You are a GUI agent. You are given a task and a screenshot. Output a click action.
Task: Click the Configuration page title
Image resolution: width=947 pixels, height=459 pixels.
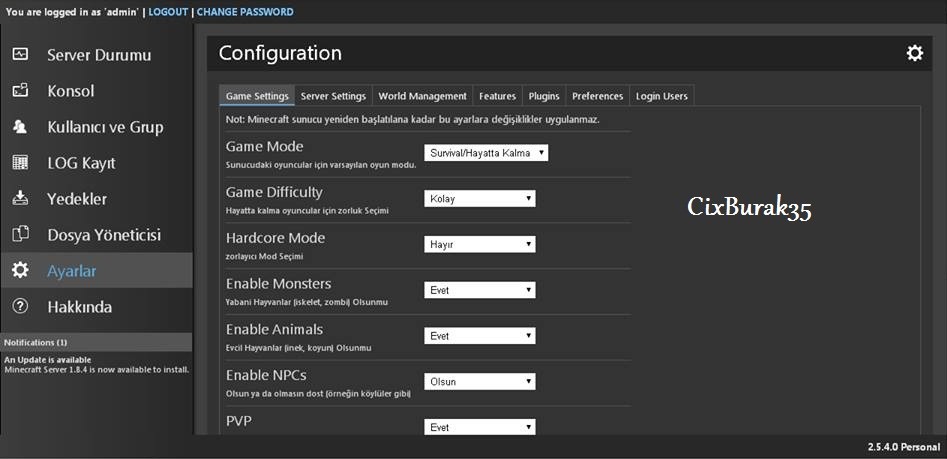click(x=280, y=53)
